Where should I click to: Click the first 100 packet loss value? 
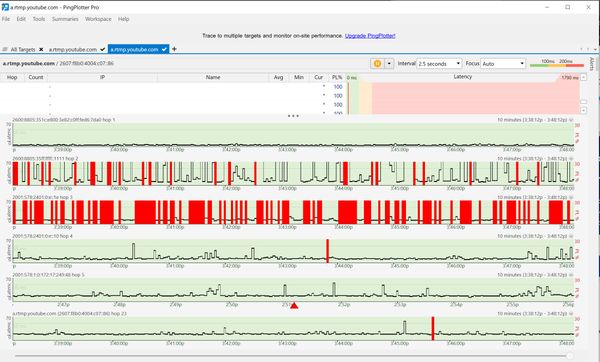[x=338, y=87]
